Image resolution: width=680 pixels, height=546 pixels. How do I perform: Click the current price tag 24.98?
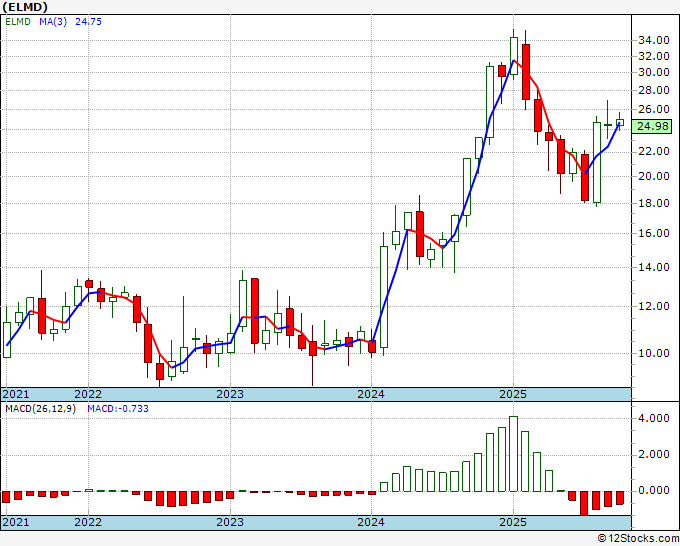pyautogui.click(x=652, y=126)
